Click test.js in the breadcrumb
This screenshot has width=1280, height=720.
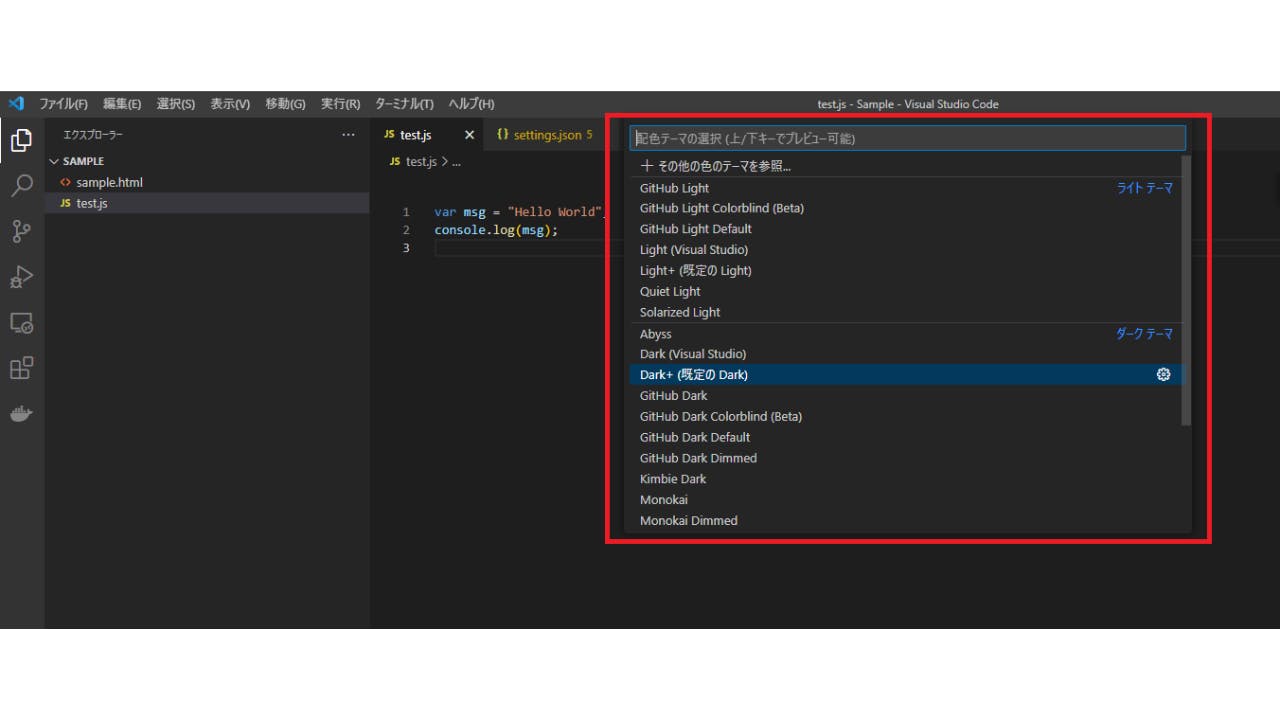(x=422, y=161)
